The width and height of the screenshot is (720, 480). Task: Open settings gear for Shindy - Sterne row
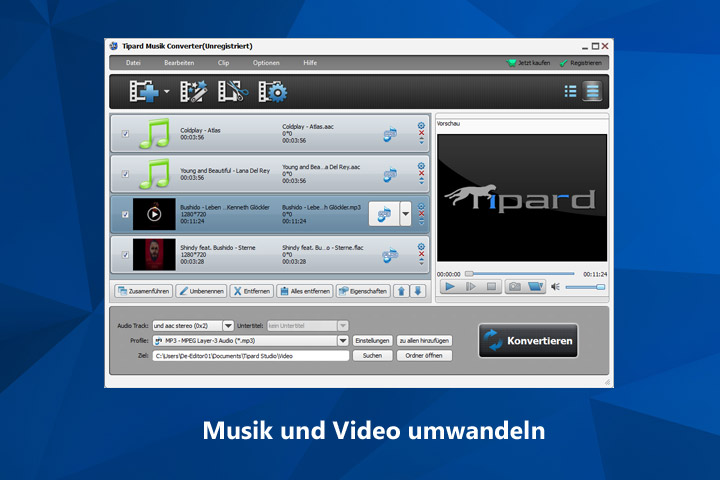(x=421, y=247)
